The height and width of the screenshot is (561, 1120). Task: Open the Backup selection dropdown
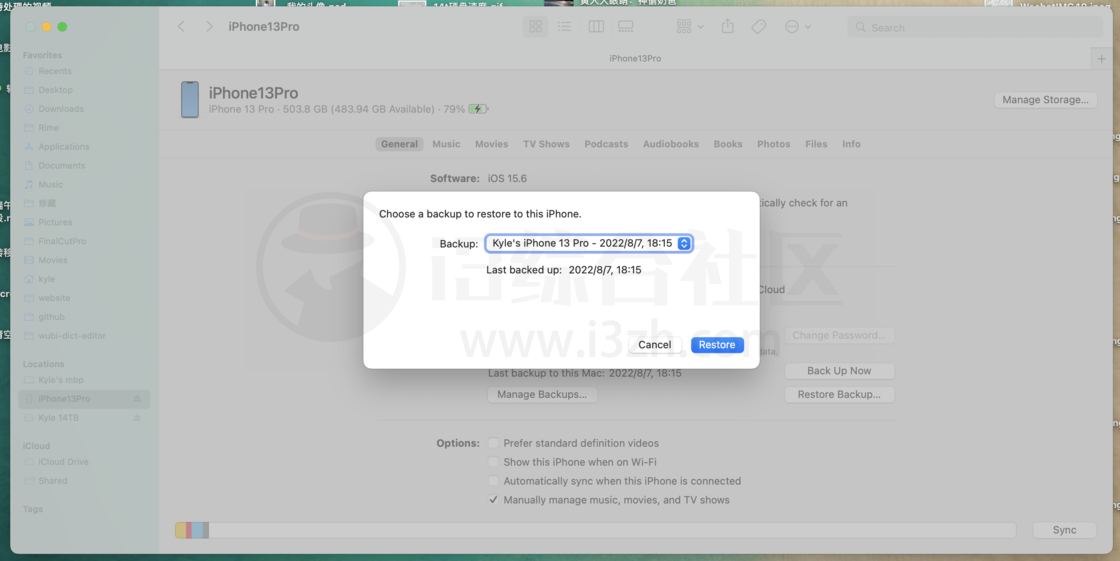pos(589,243)
